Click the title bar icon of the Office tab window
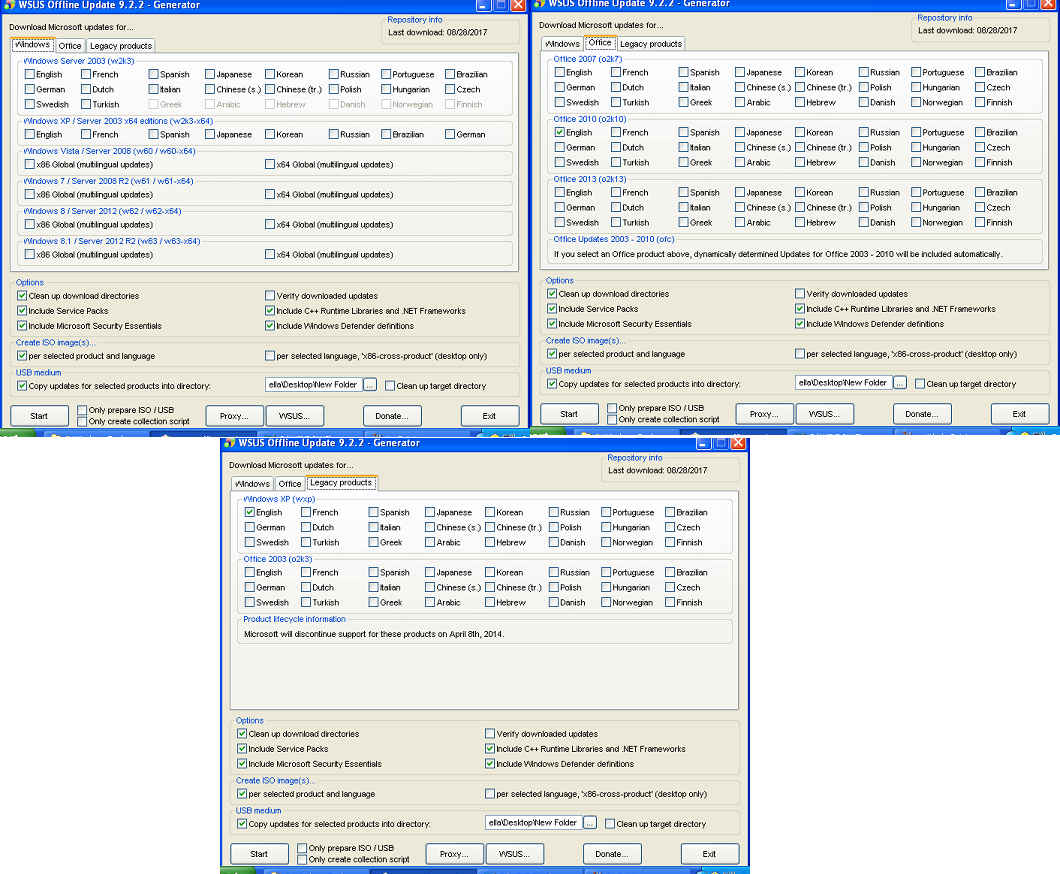1060x874 pixels. [540, 4]
